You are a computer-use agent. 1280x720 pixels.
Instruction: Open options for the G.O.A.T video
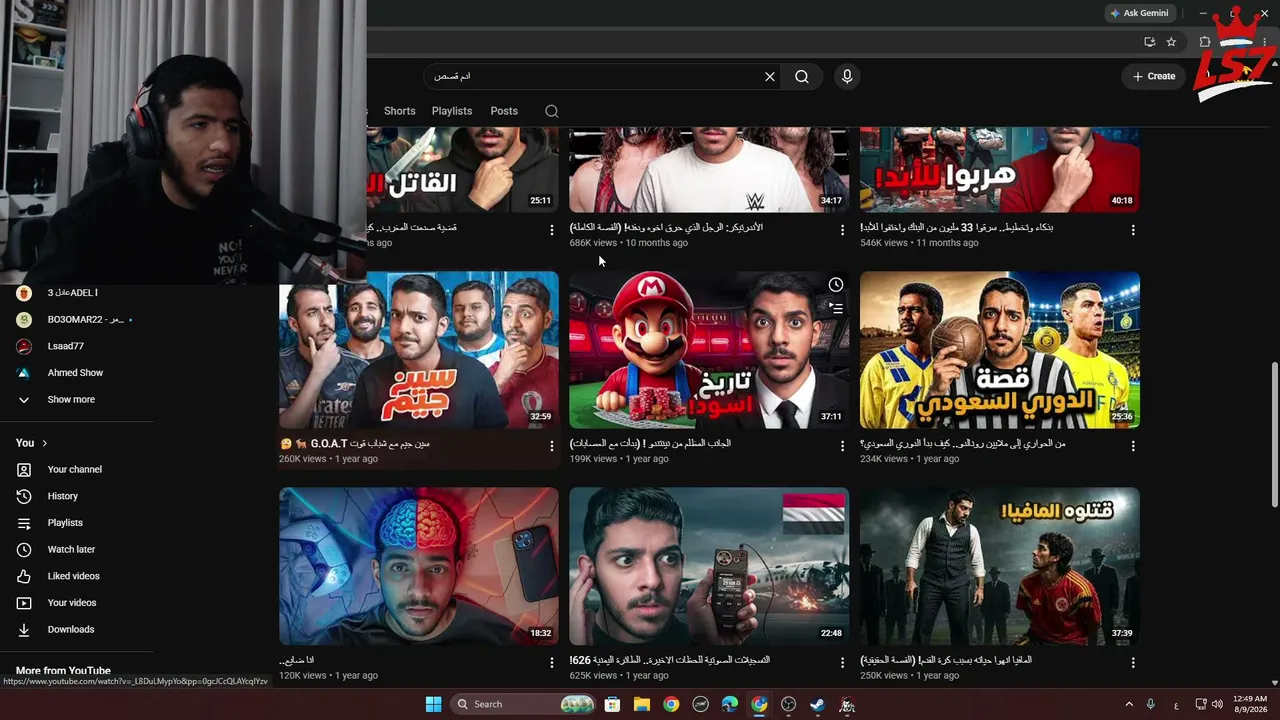(552, 446)
